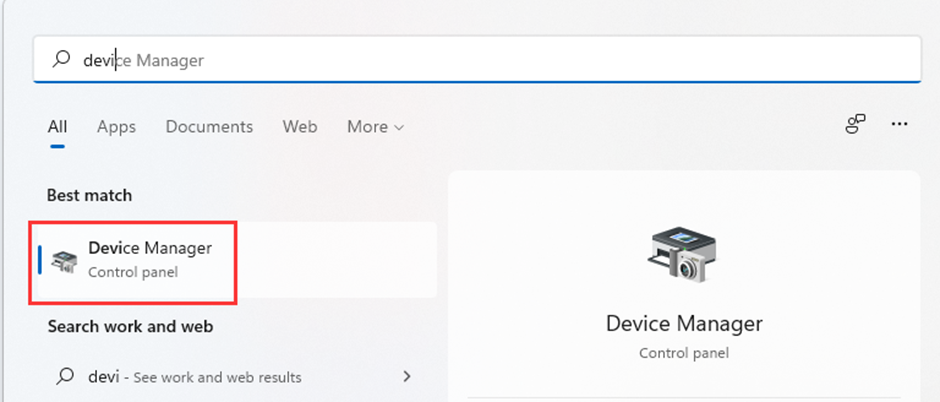Viewport: 940px width, 402px height.
Task: Click "Control panel" under the Best match result
Action: [133, 271]
